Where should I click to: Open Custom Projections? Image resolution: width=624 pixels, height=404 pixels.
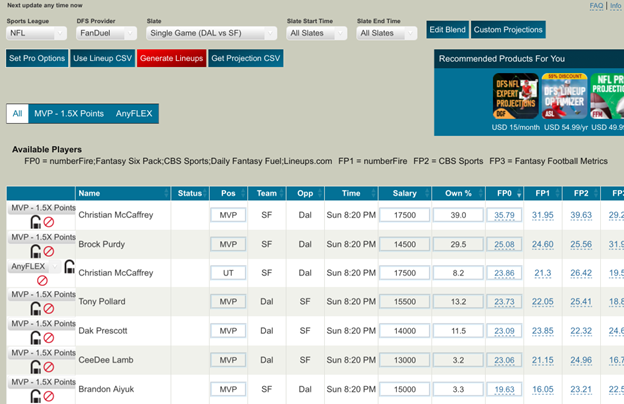click(x=508, y=29)
